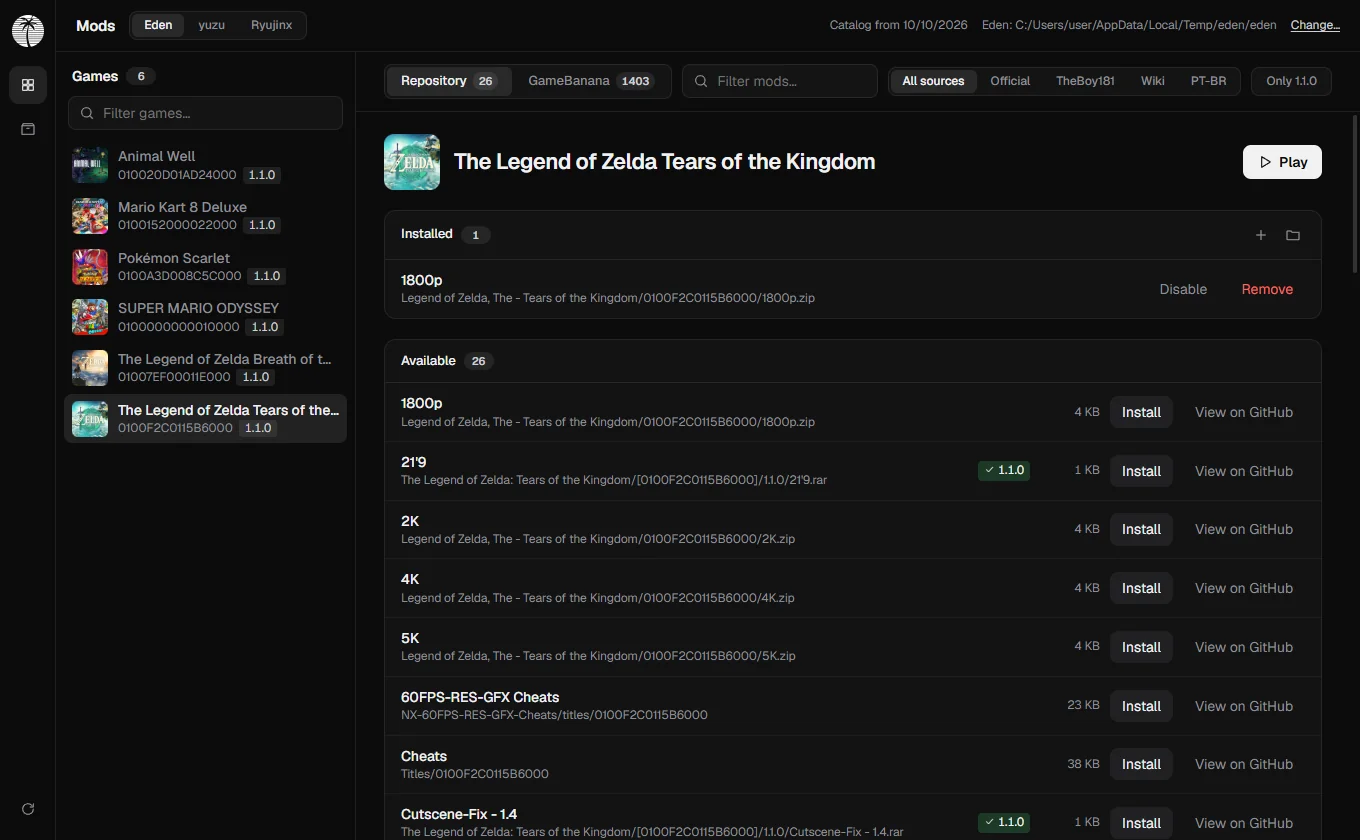The height and width of the screenshot is (840, 1360).
Task: Click Change... to edit Eden path
Action: [x=1315, y=25]
